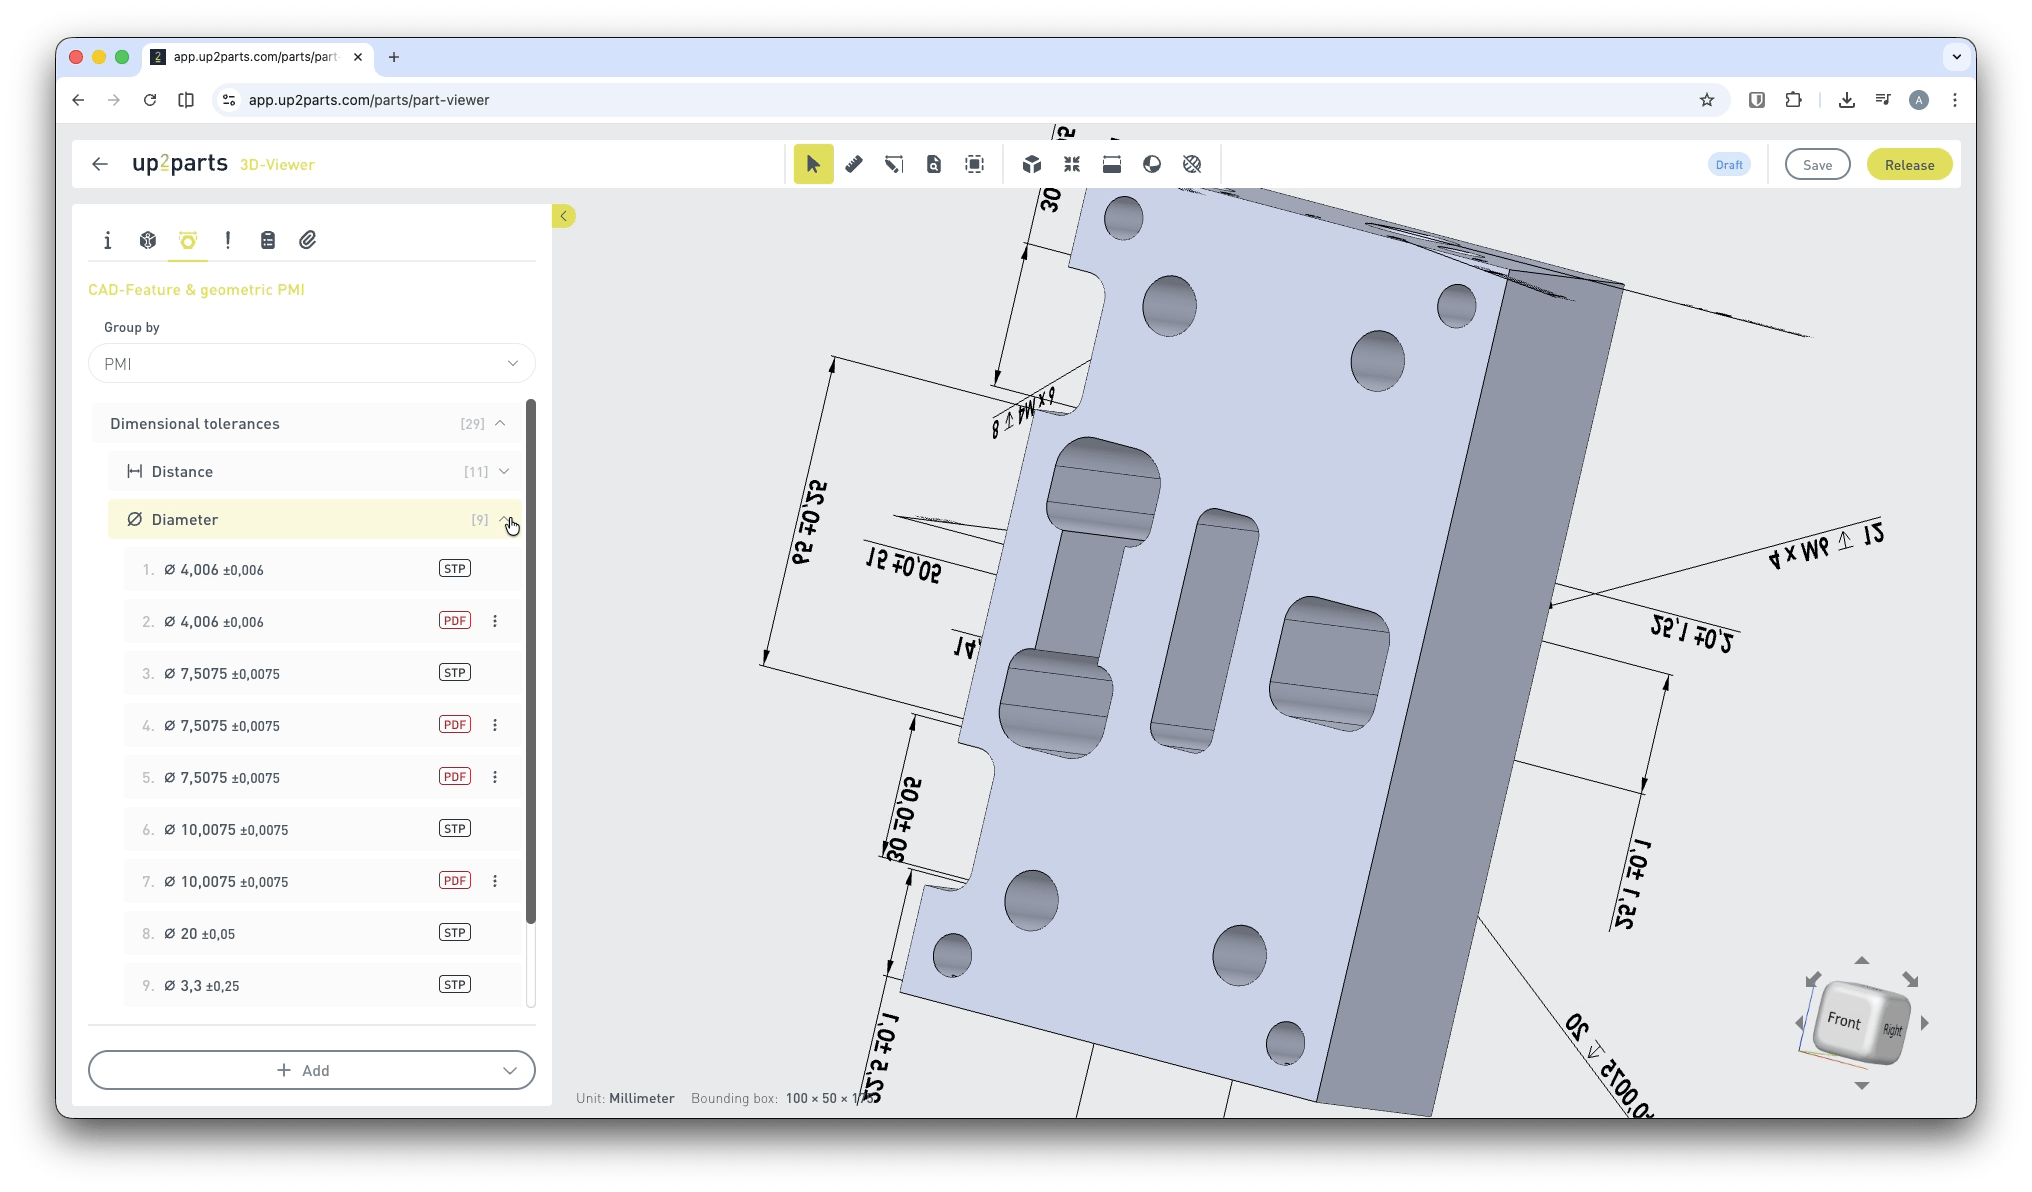Click the Save button
Screen dimensions: 2032x1192
[1817, 165]
